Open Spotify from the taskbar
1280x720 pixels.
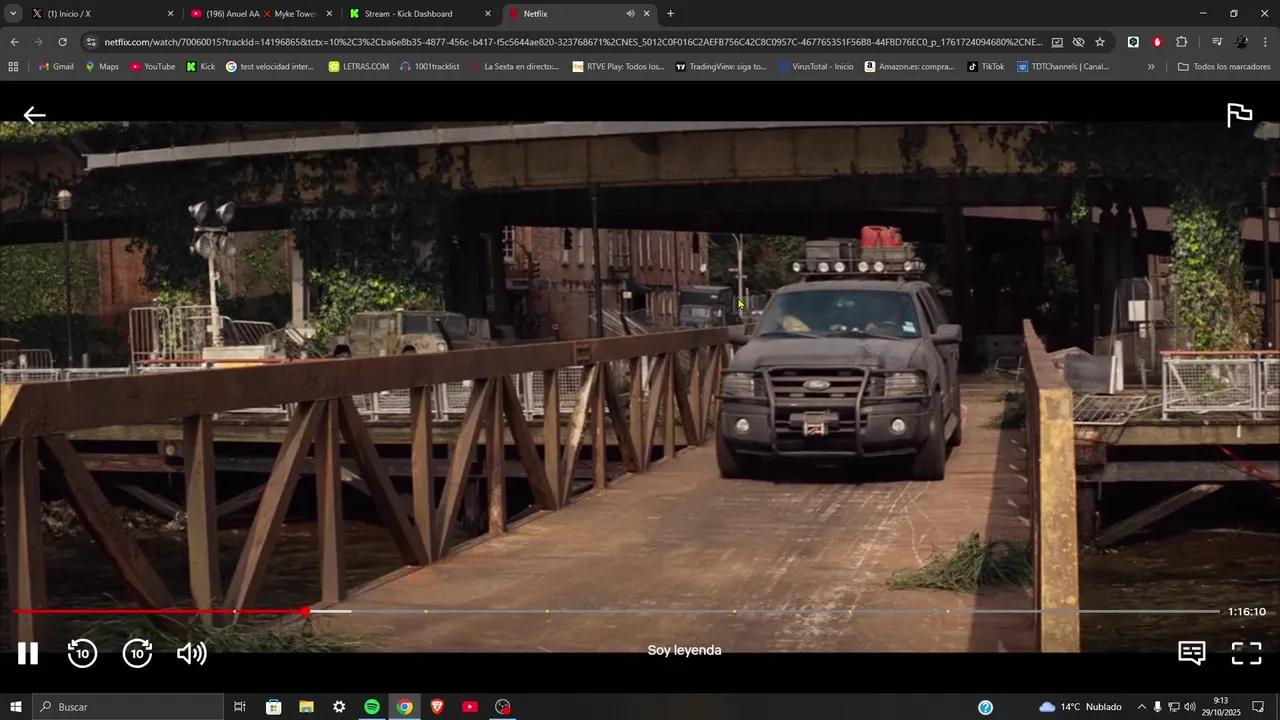(372, 707)
